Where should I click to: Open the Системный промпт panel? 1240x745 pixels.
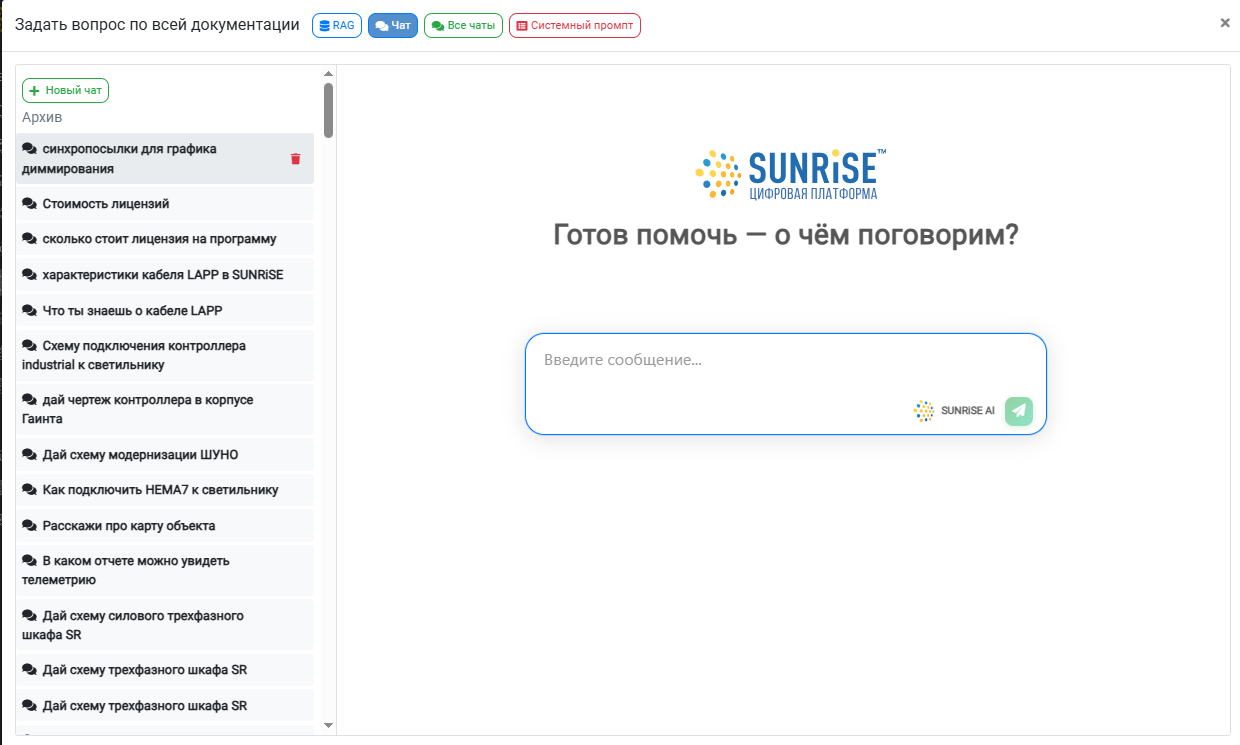tap(574, 25)
